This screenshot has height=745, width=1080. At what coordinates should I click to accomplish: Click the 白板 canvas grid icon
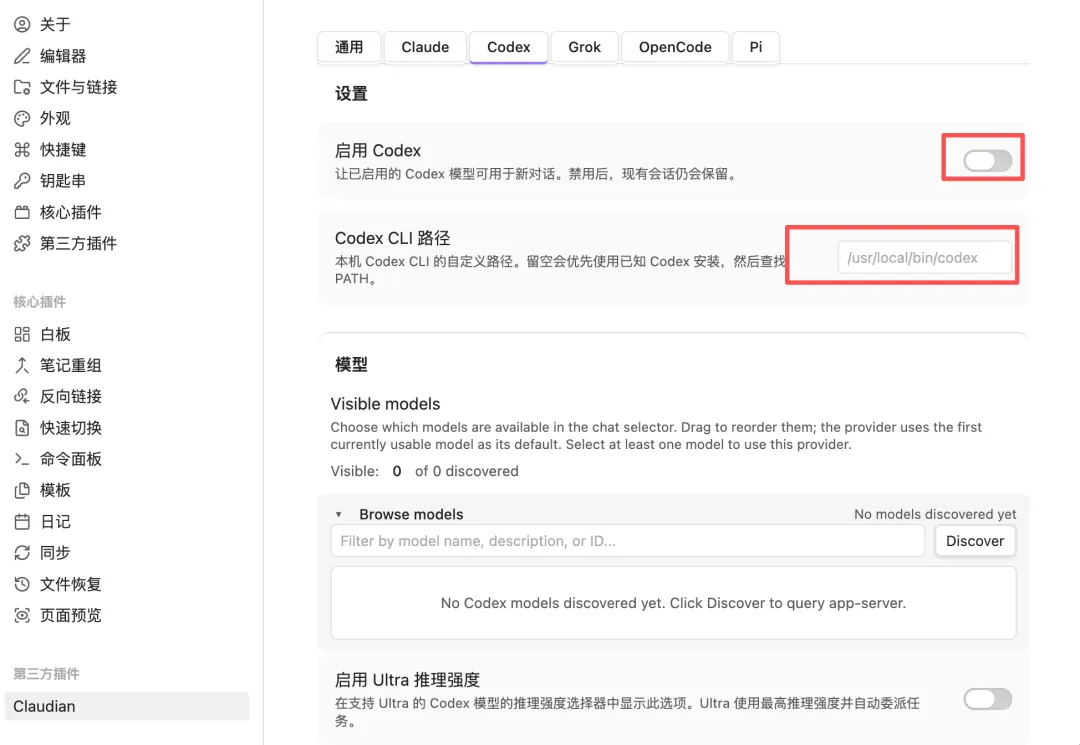point(22,335)
